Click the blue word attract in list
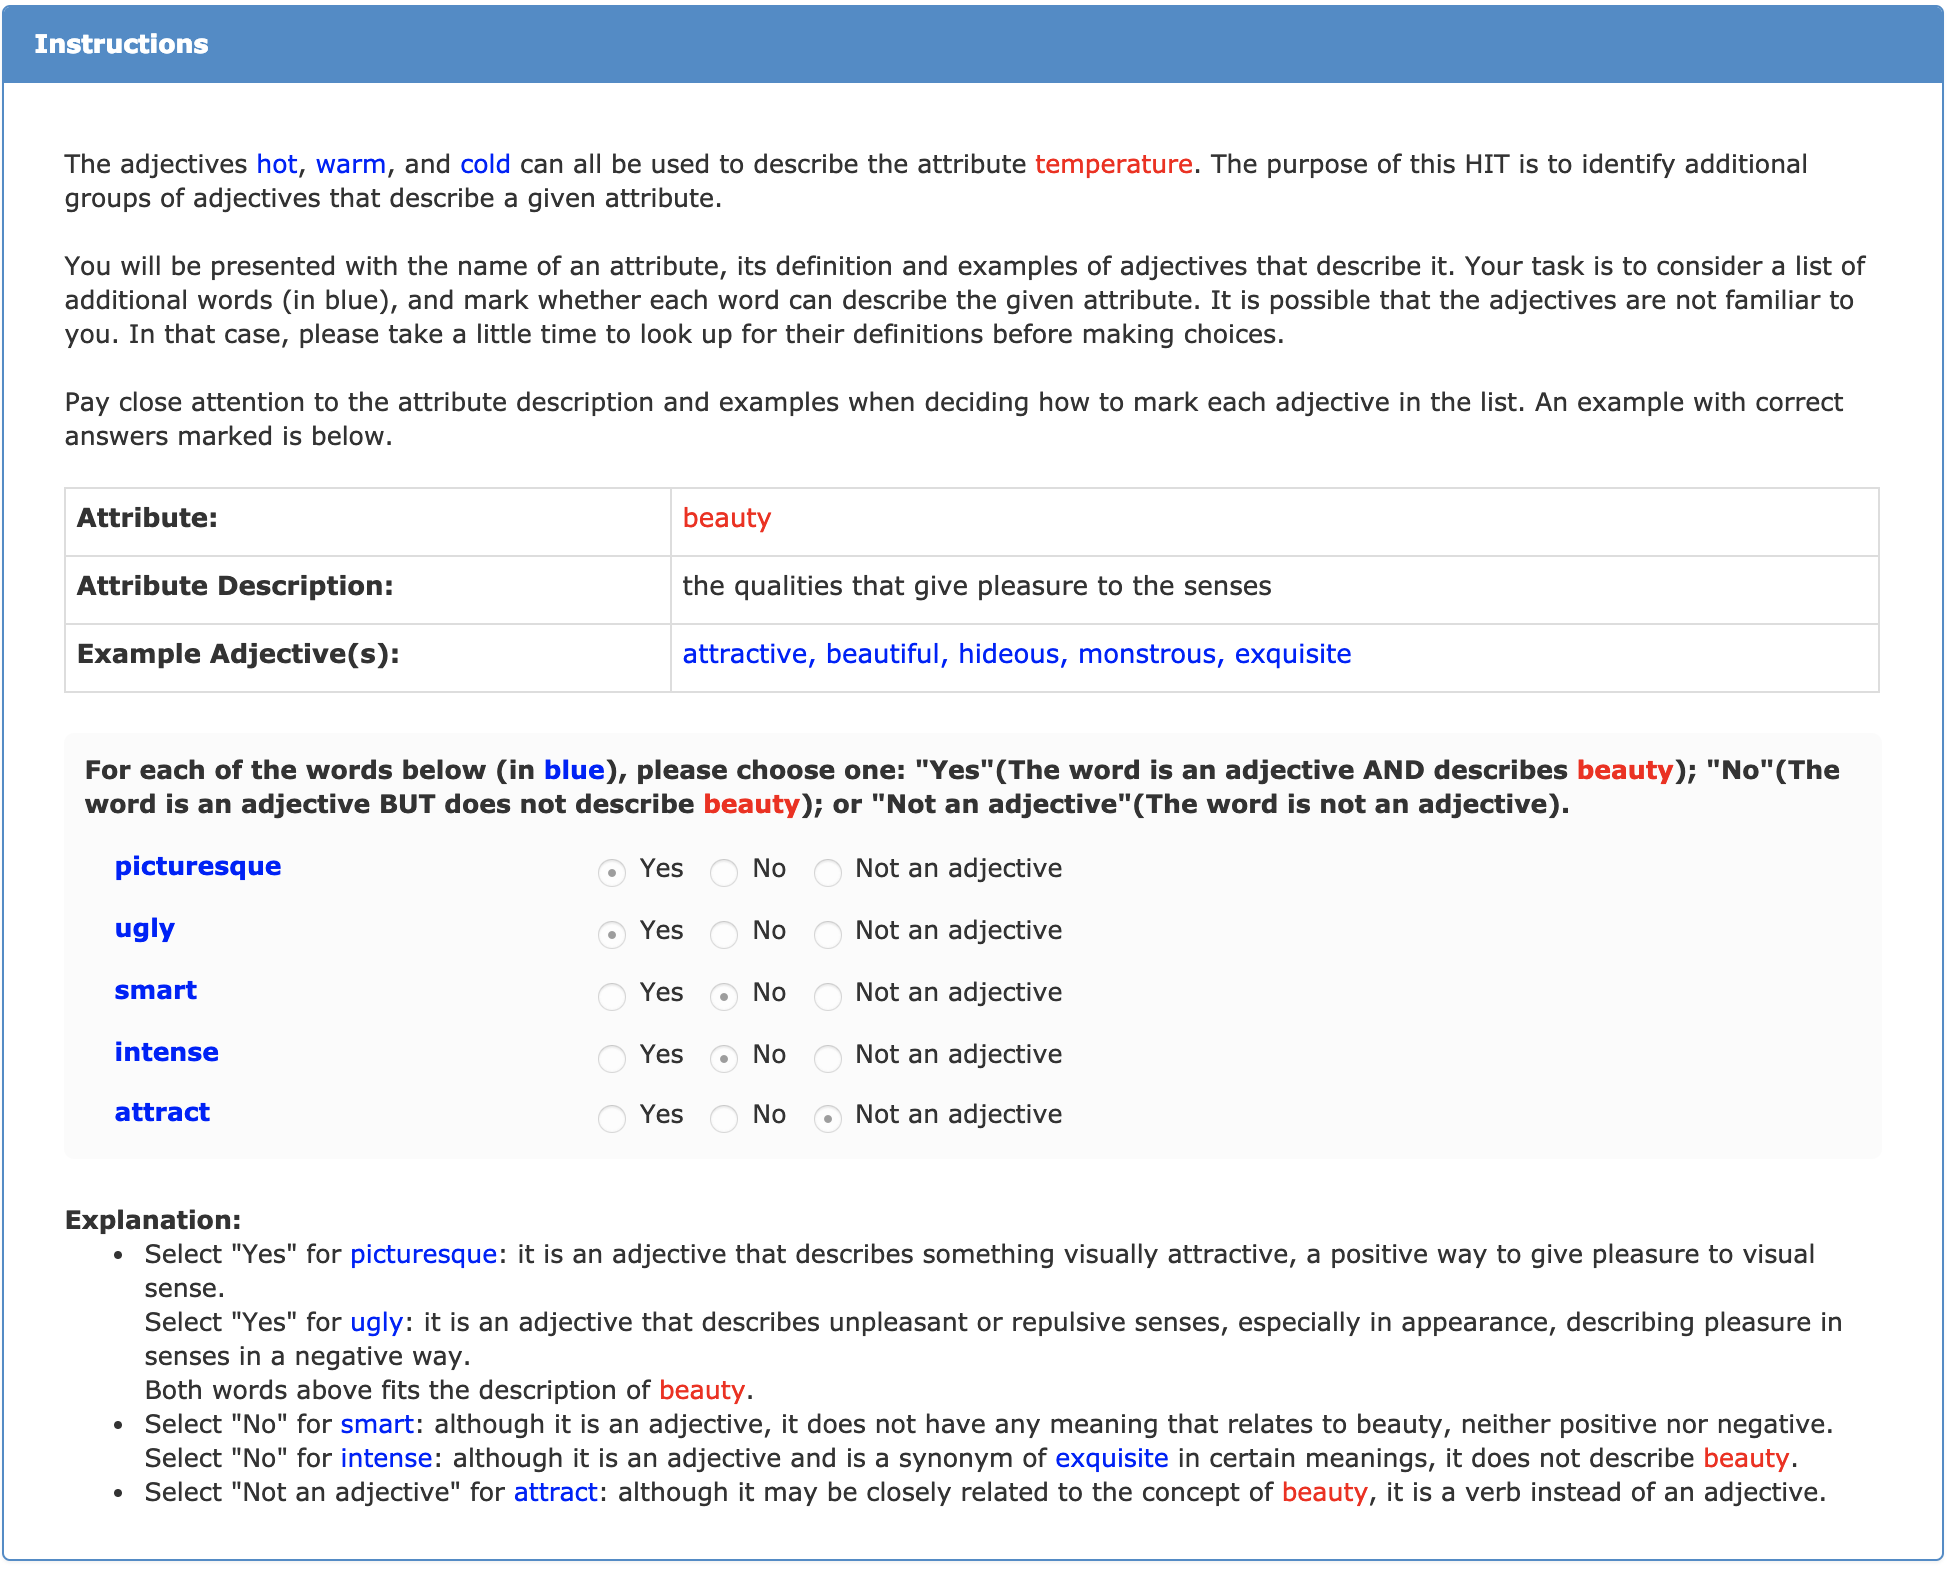Image resolution: width=1947 pixels, height=1569 pixels. [162, 1112]
